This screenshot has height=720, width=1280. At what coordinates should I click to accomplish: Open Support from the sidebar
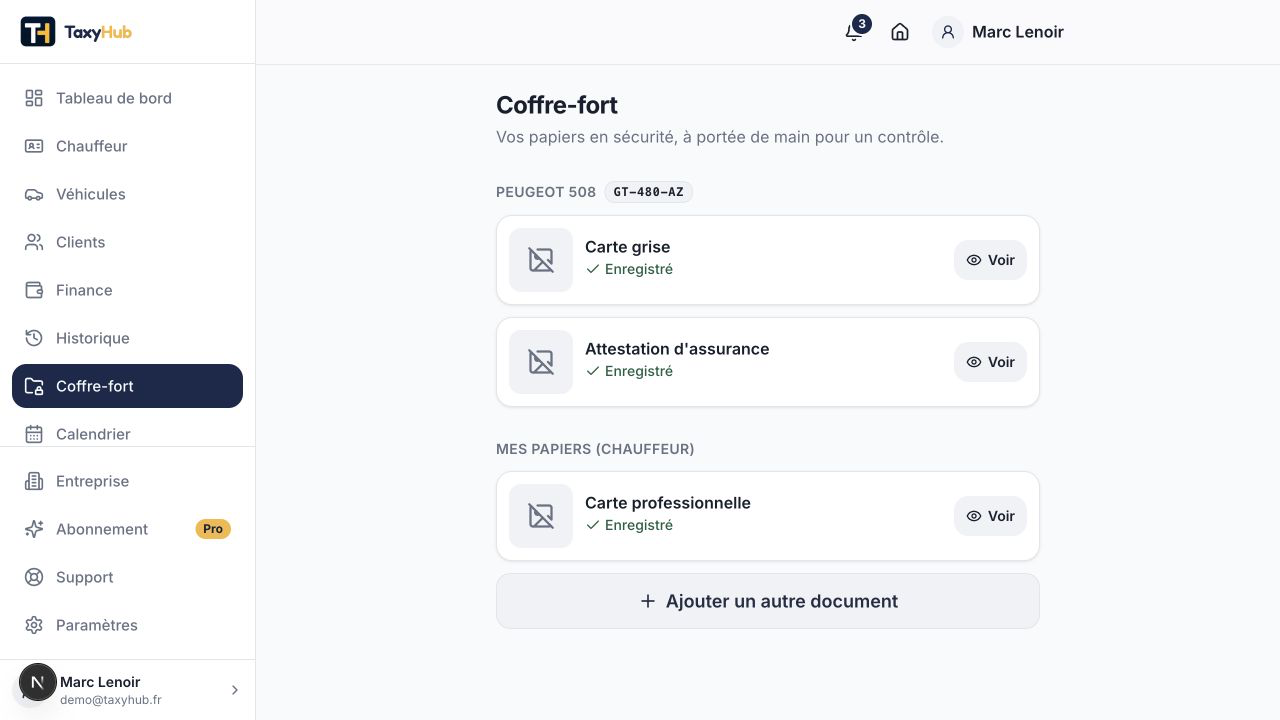click(x=127, y=577)
